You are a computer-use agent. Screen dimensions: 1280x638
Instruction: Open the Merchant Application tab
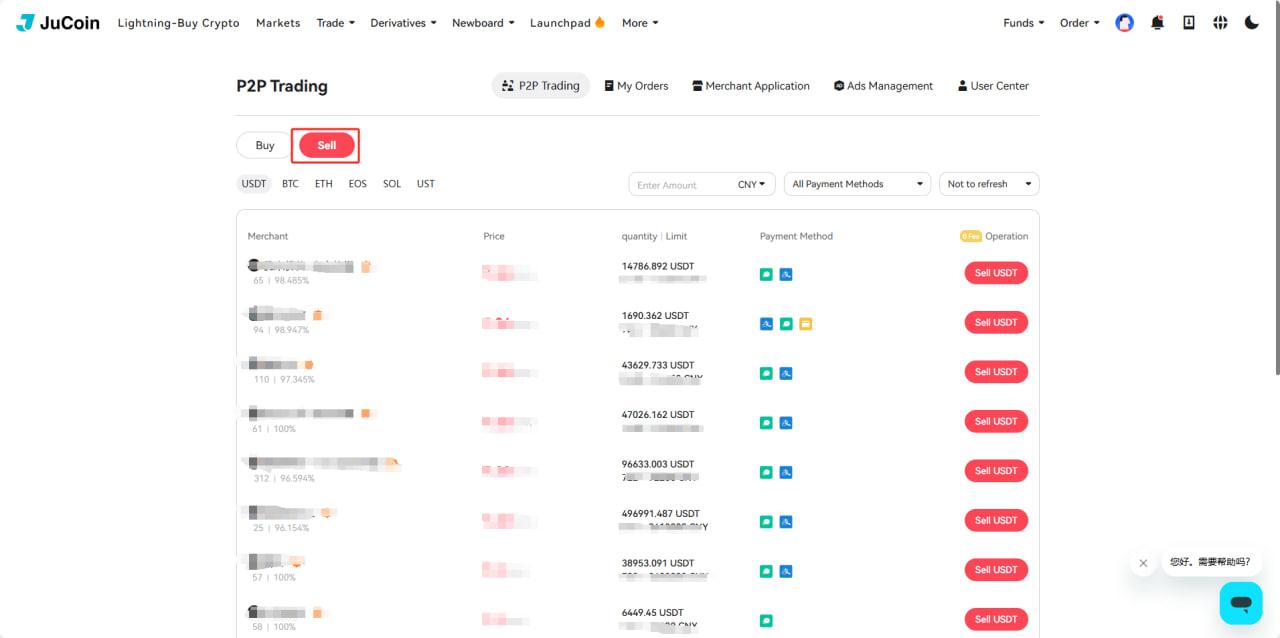pyautogui.click(x=751, y=86)
